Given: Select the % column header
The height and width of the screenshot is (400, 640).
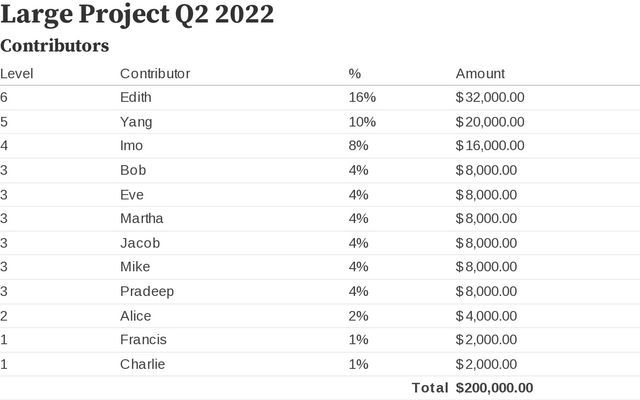Looking at the screenshot, I should tap(354, 73).
